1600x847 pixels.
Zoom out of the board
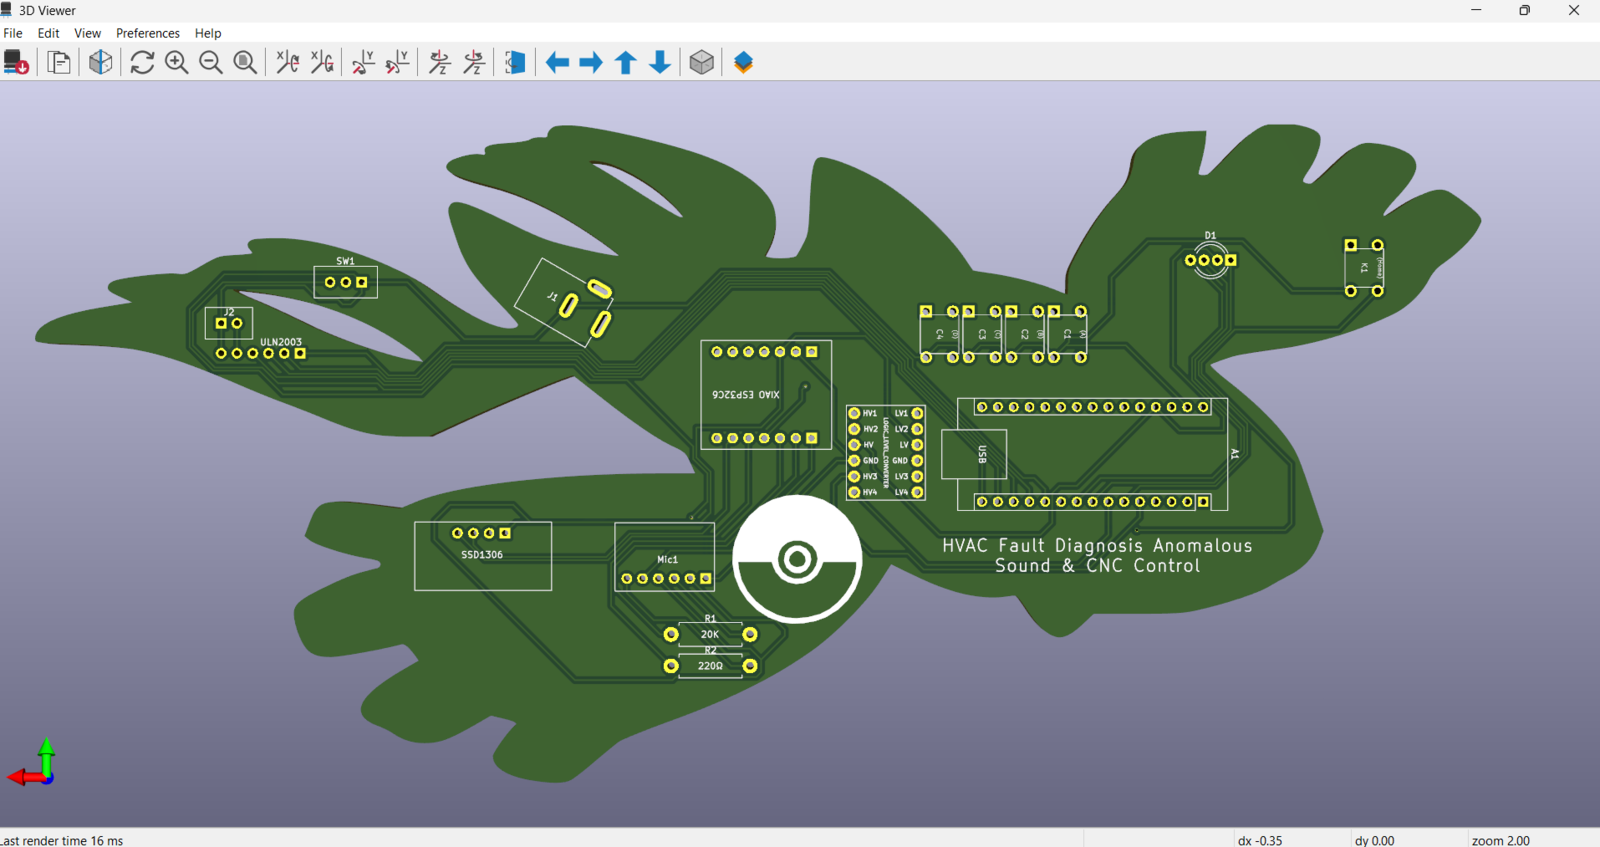pos(211,63)
